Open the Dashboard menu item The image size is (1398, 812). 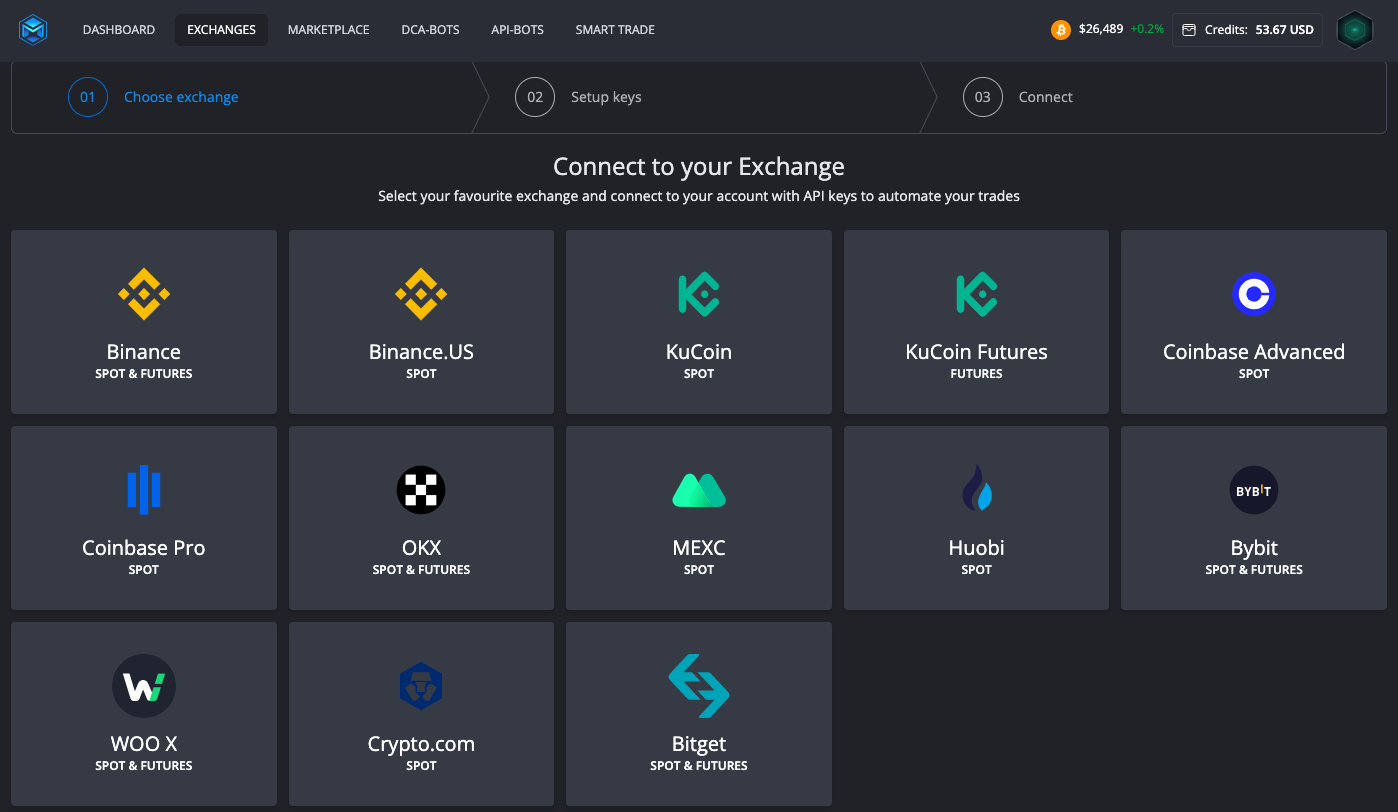click(119, 30)
